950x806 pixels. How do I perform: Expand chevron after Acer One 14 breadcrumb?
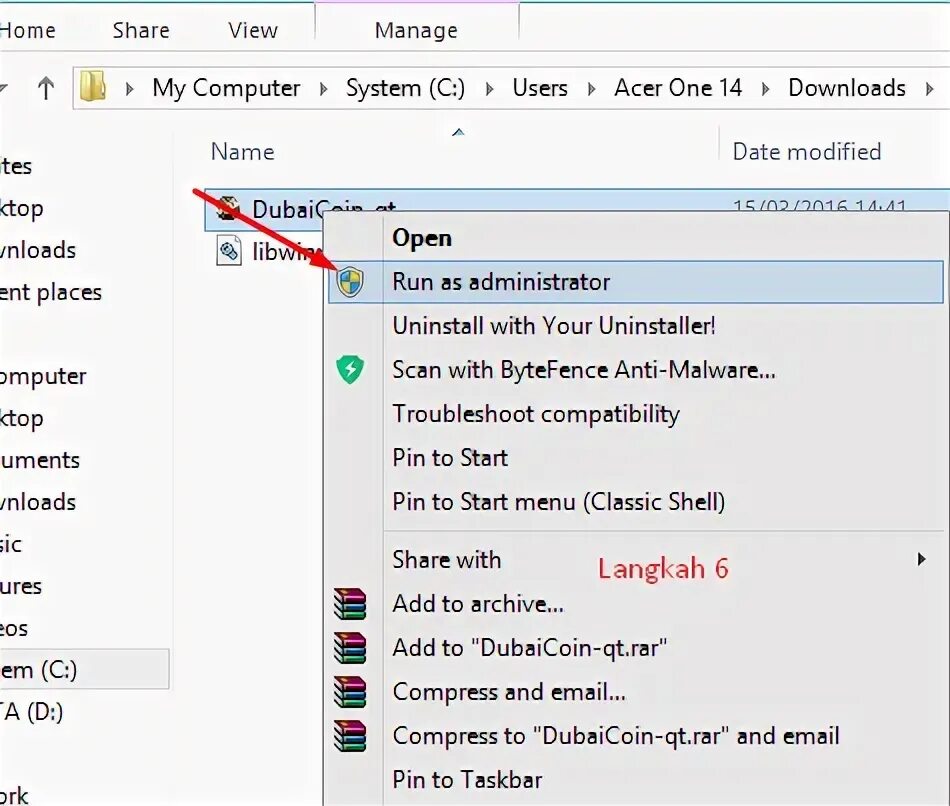765,89
